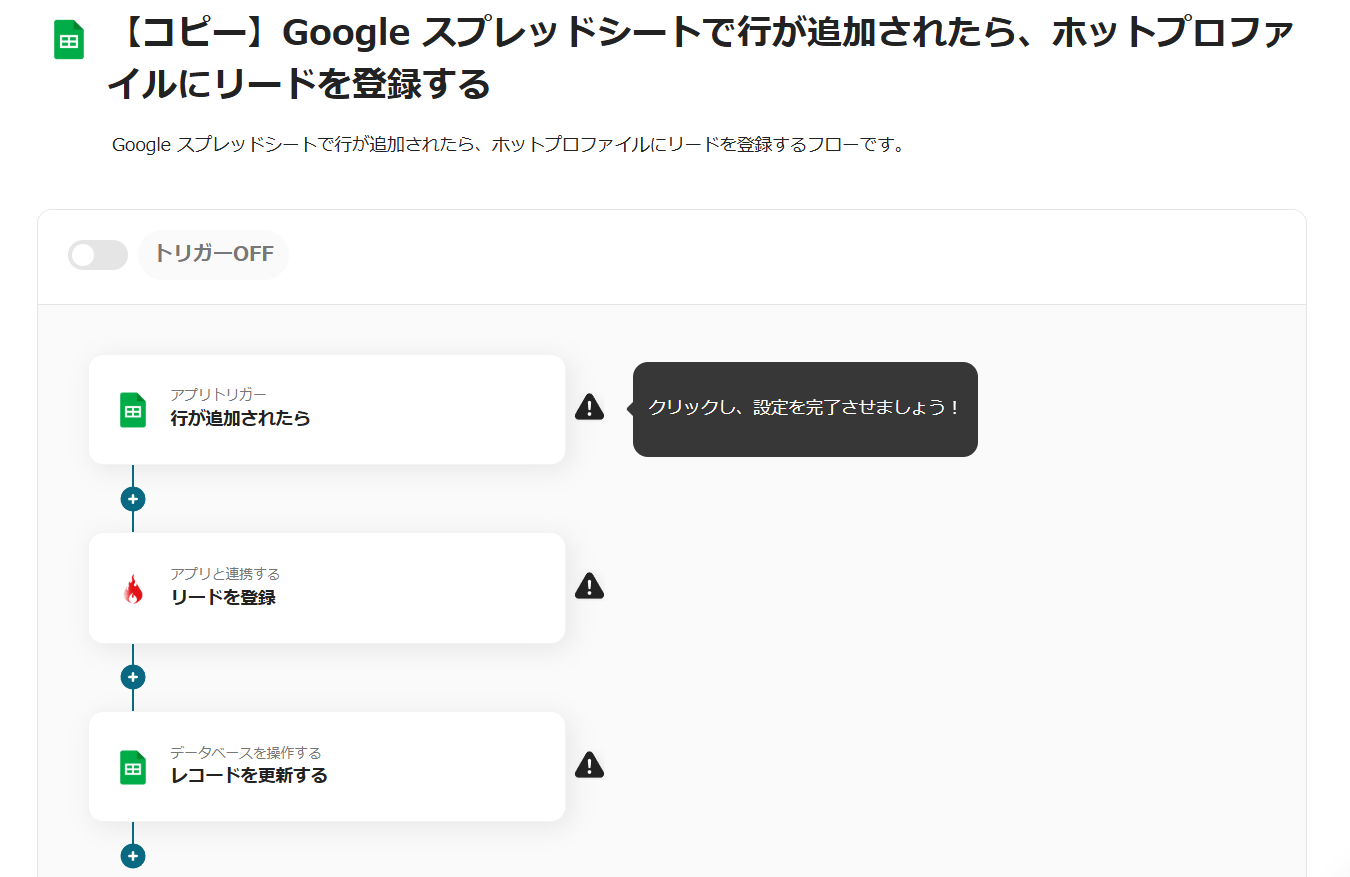The height and width of the screenshot is (877, 1350).
Task: Click the warning icon beside レコードを更新する
Action: point(589,765)
